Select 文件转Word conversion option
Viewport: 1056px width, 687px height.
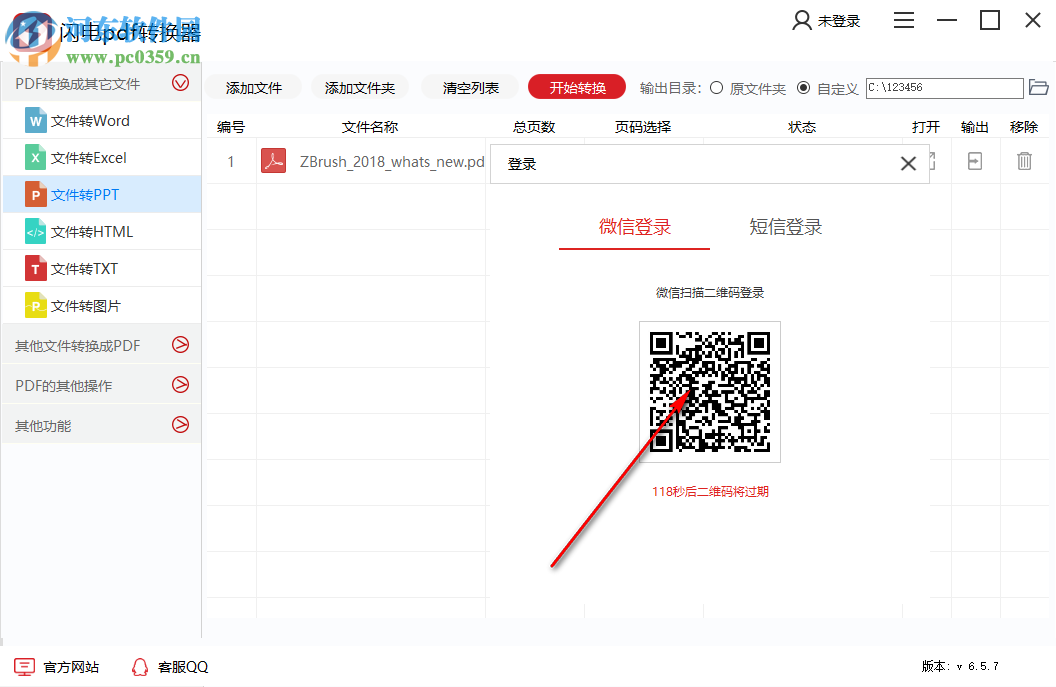[102, 121]
